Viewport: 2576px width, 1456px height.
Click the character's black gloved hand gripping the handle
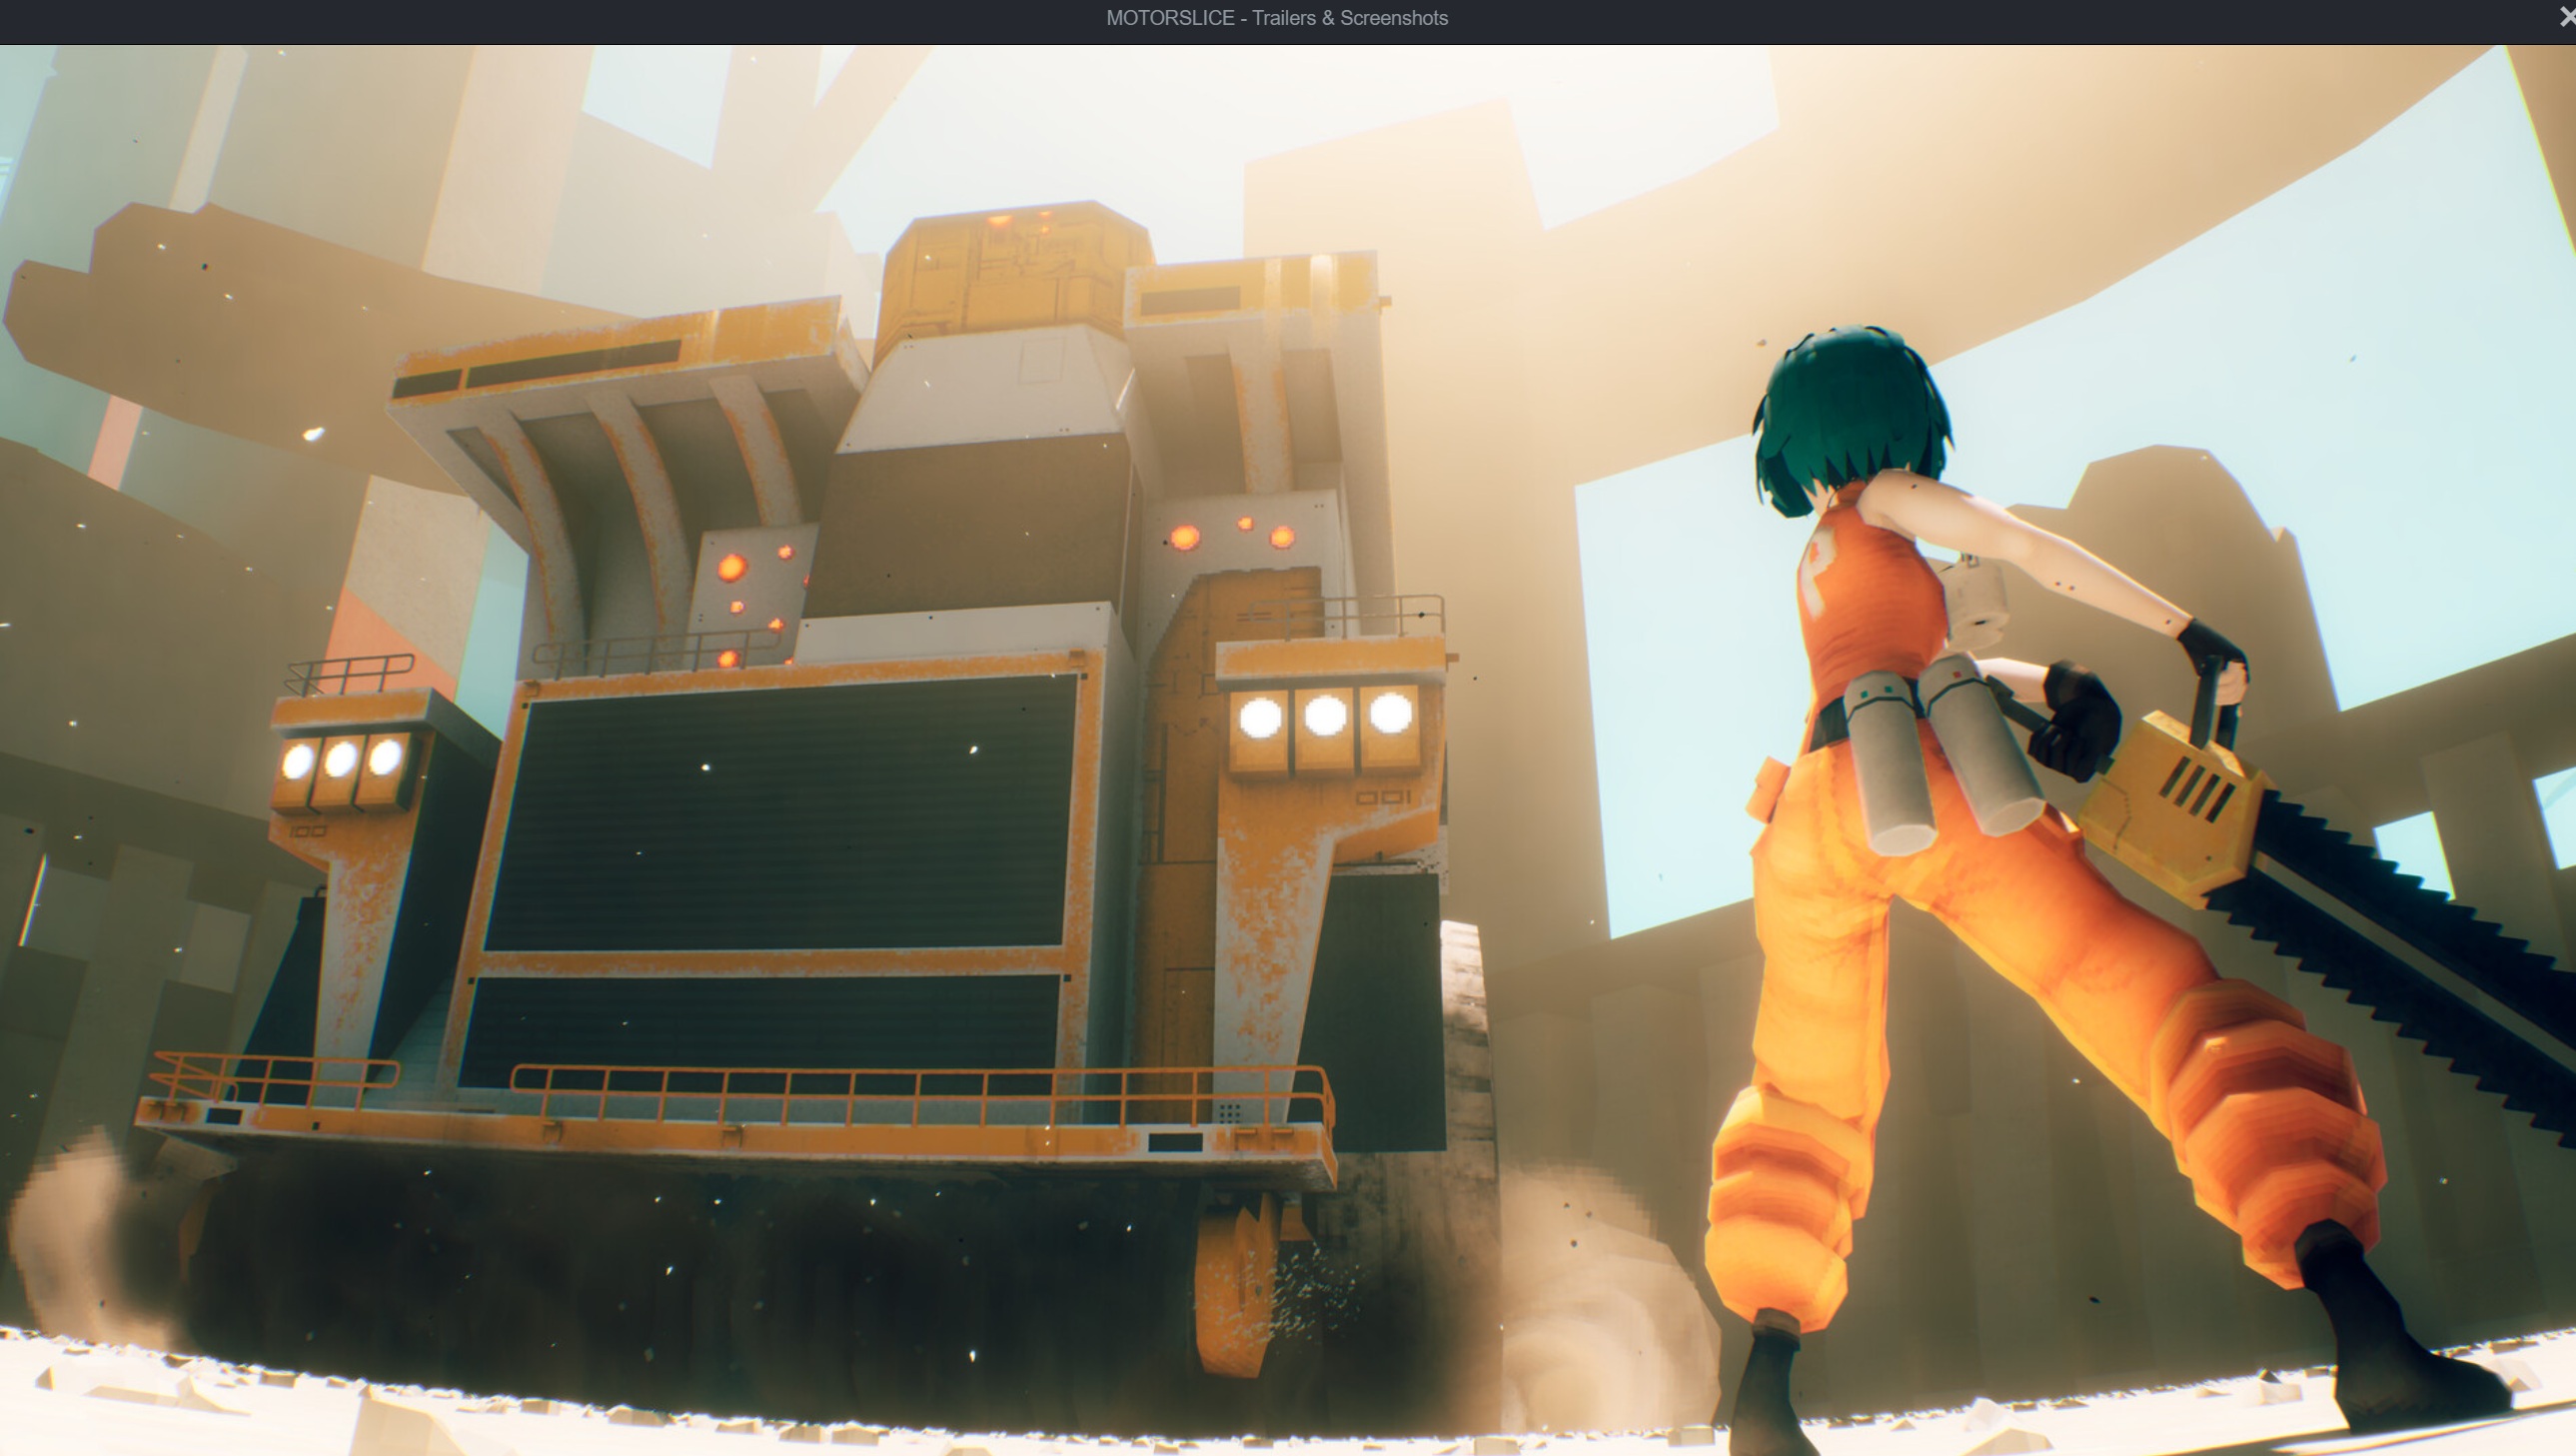[2078, 722]
